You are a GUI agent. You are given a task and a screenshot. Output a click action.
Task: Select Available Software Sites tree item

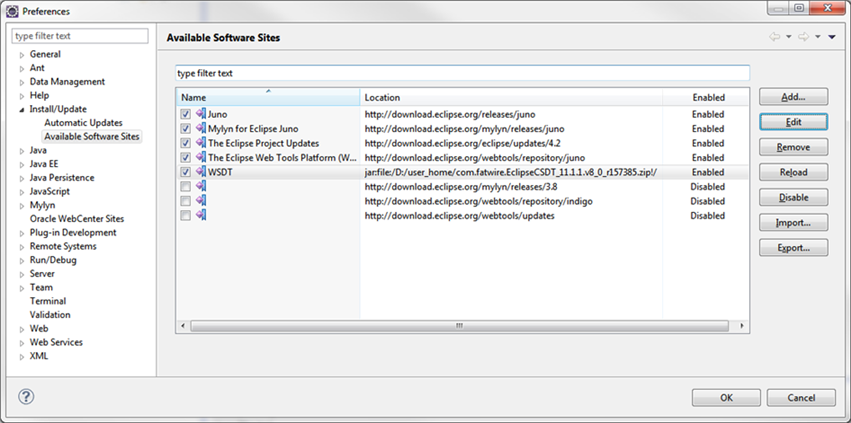92,136
